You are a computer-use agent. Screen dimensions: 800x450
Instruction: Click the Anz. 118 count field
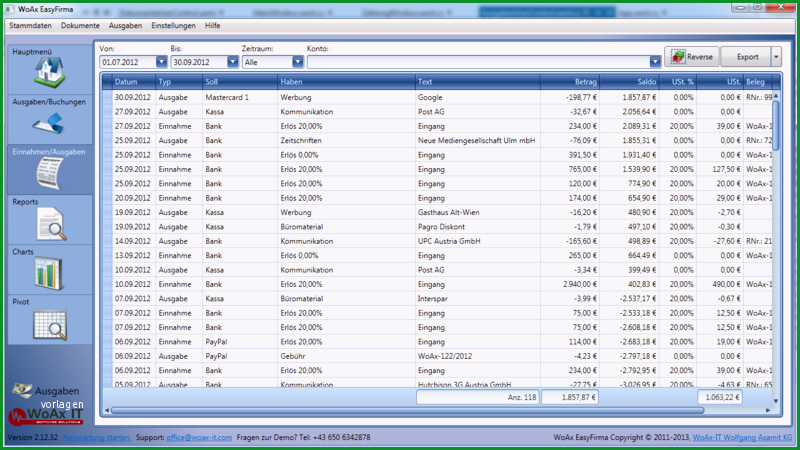click(478, 397)
